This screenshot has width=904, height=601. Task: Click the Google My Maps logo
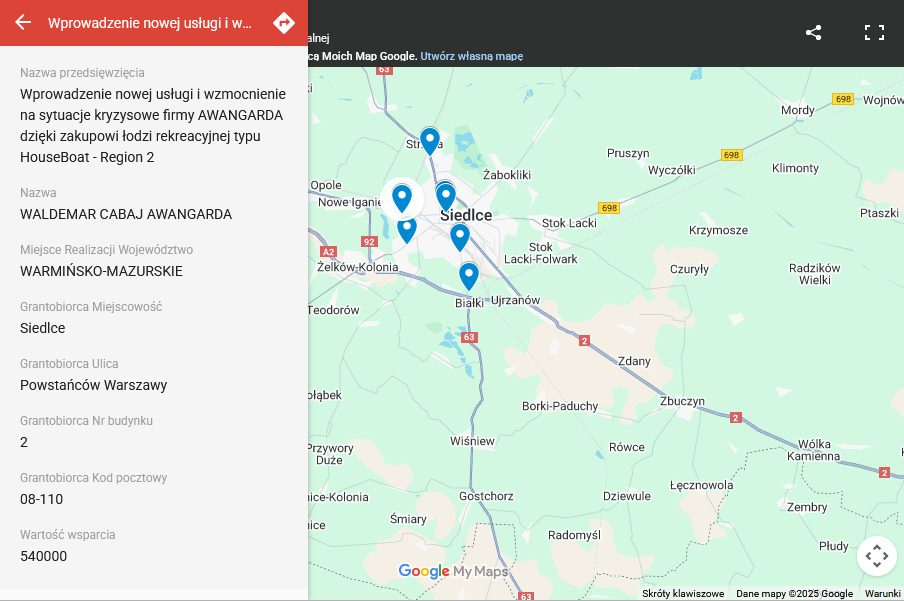(453, 571)
